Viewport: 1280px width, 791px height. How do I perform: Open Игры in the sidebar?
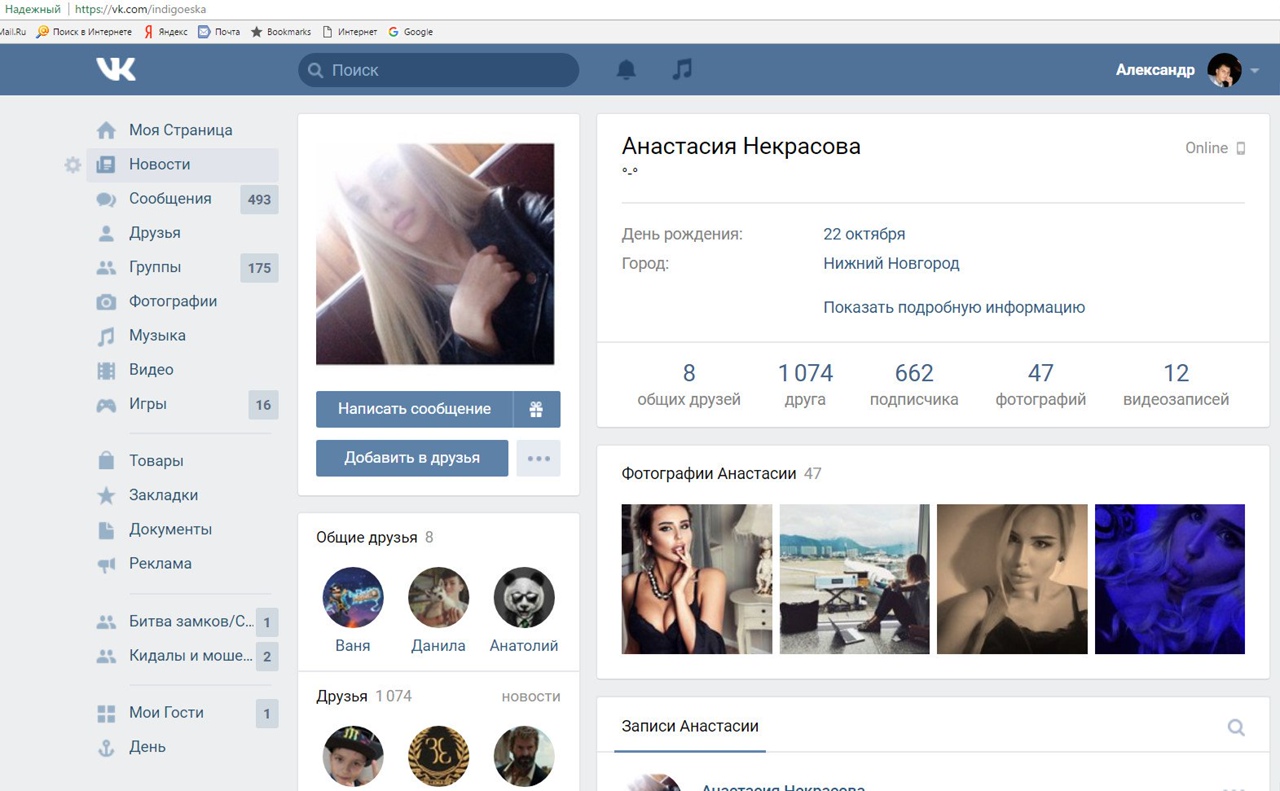click(148, 404)
